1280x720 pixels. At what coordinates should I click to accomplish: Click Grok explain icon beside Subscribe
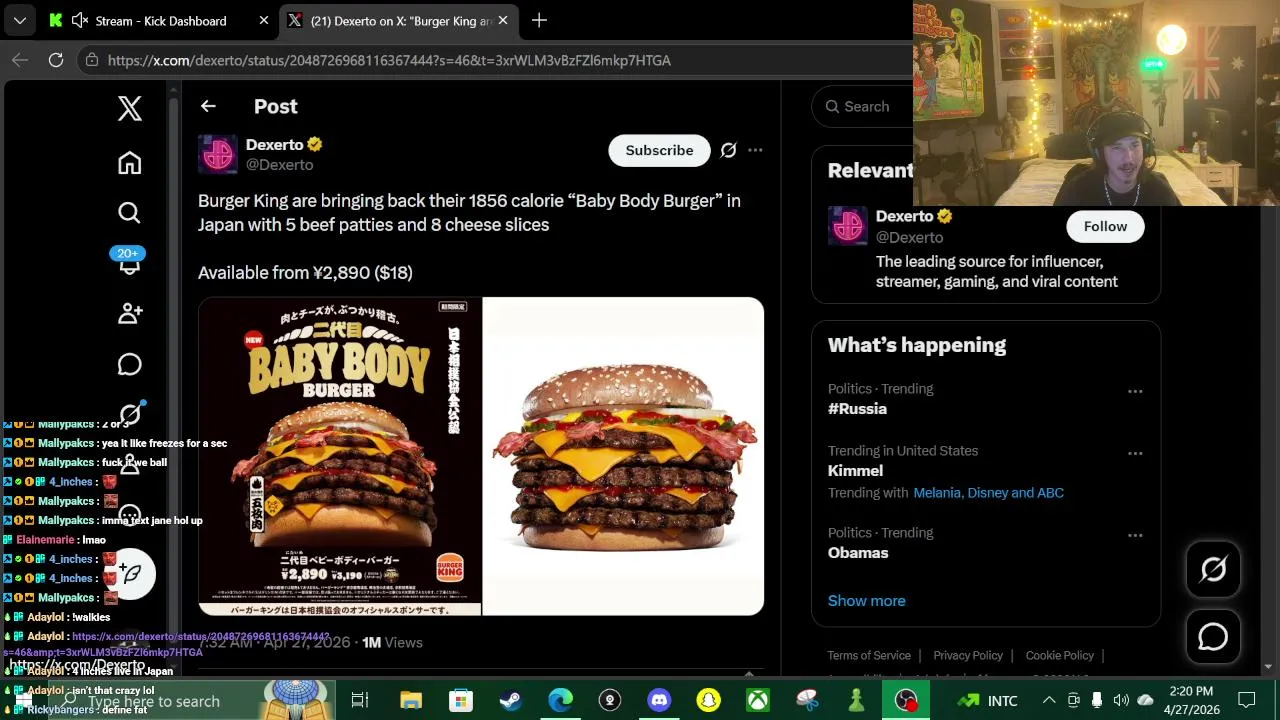[x=728, y=150]
